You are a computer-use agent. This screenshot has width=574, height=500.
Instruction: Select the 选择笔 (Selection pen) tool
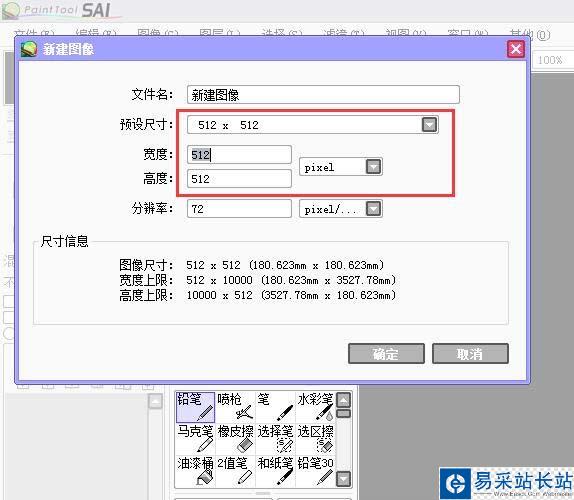[275, 439]
